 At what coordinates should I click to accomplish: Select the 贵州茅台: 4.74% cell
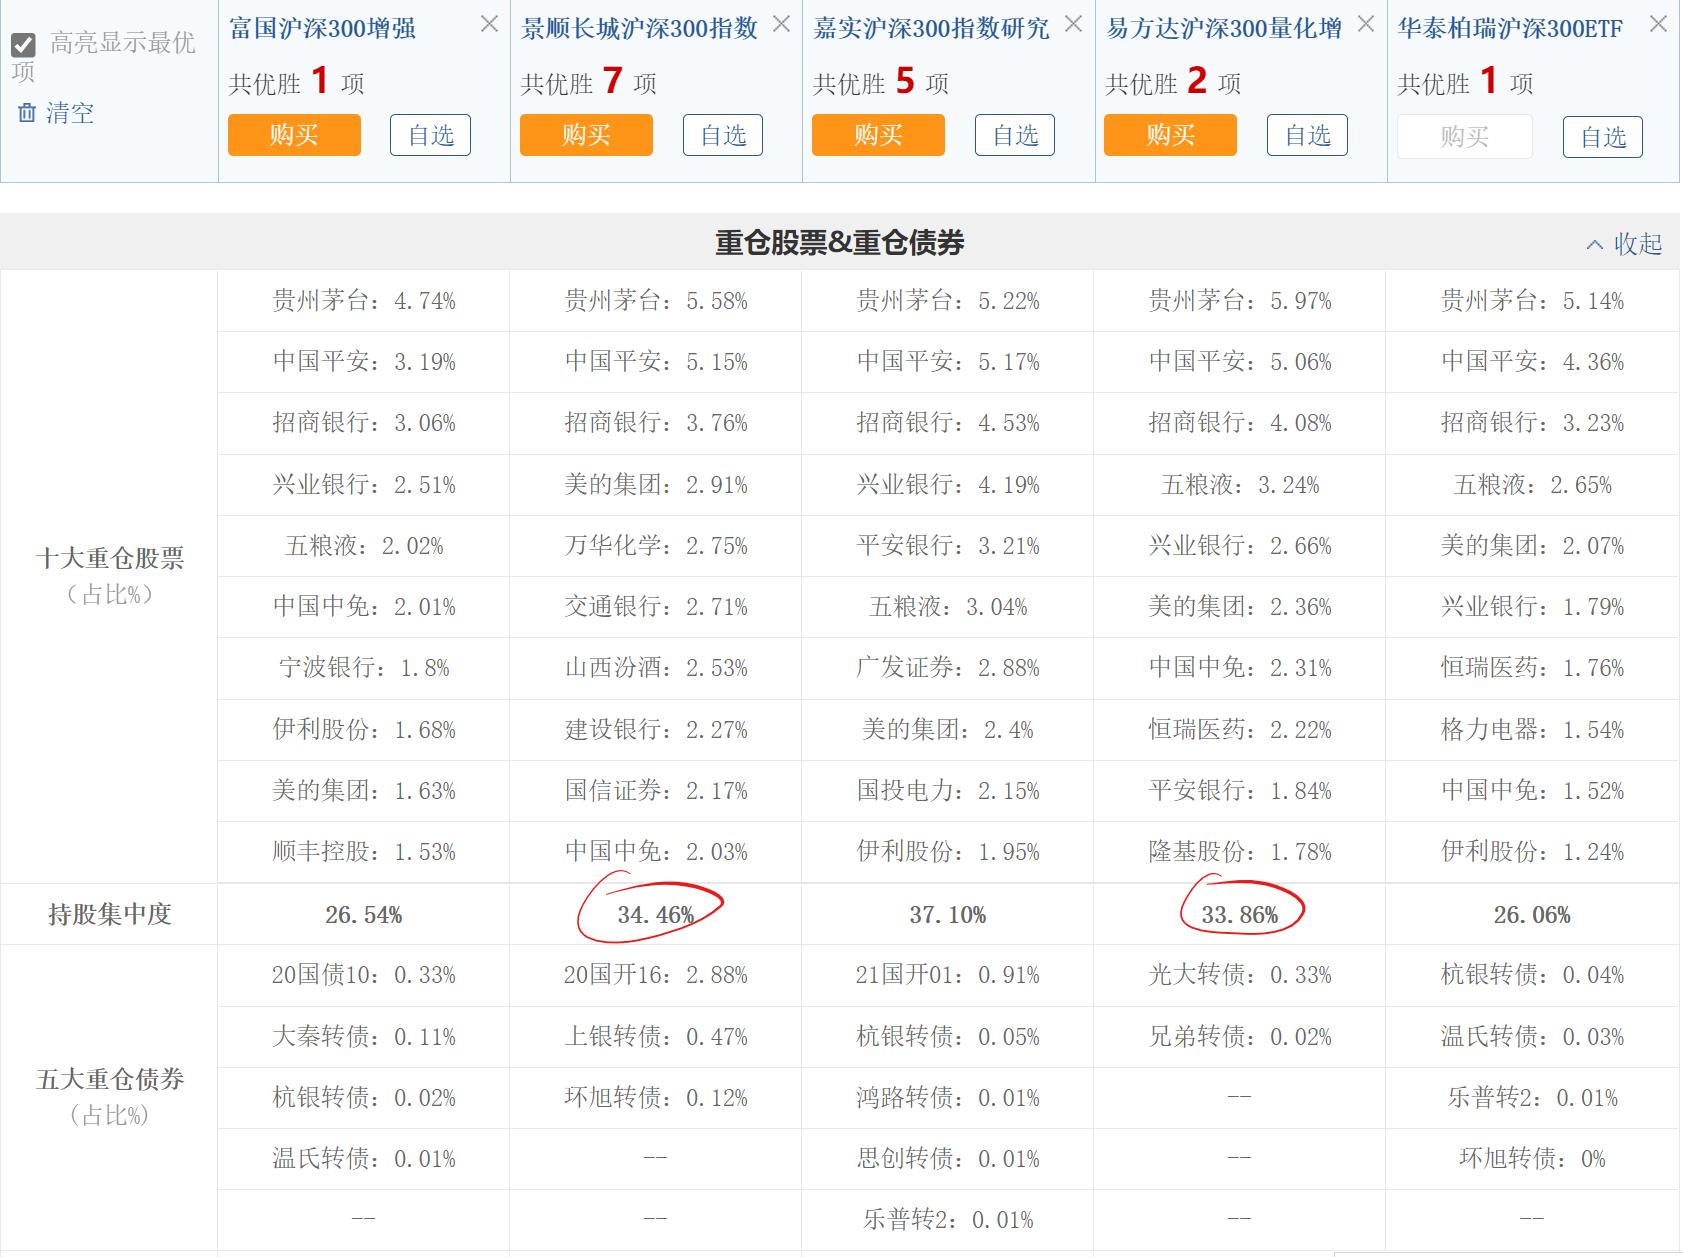(364, 301)
